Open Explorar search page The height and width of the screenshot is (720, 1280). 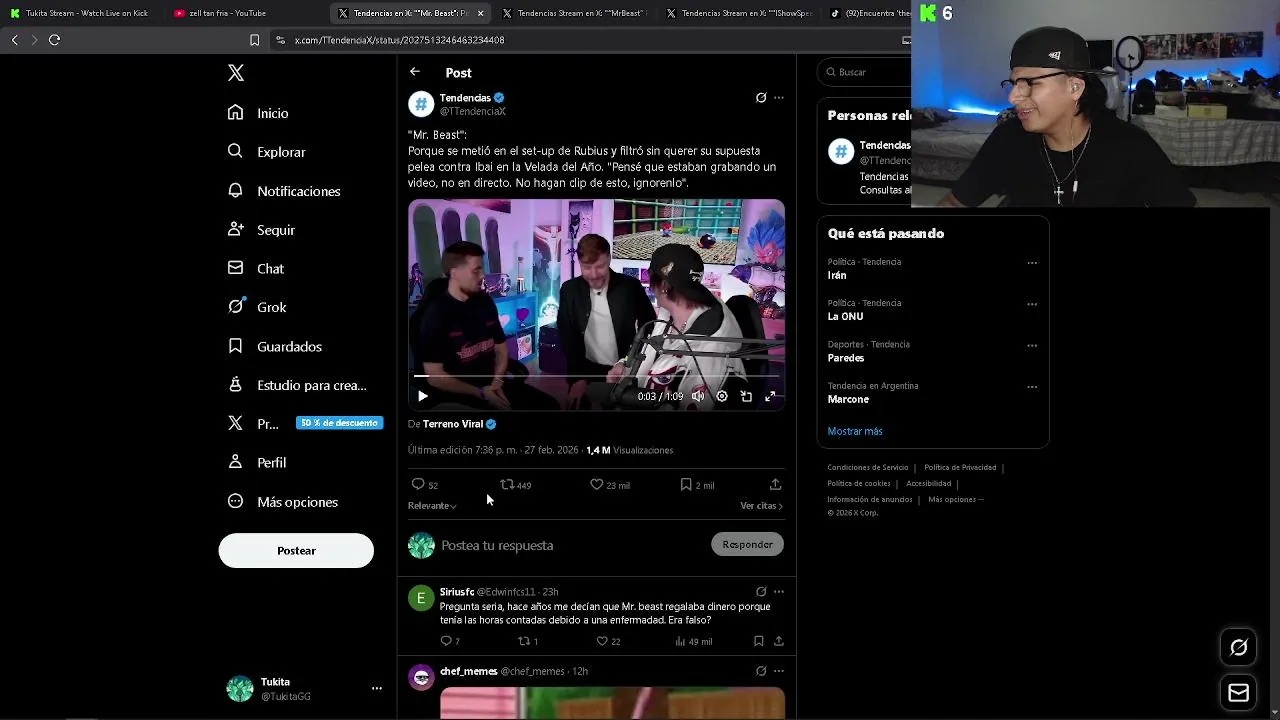(x=266, y=152)
